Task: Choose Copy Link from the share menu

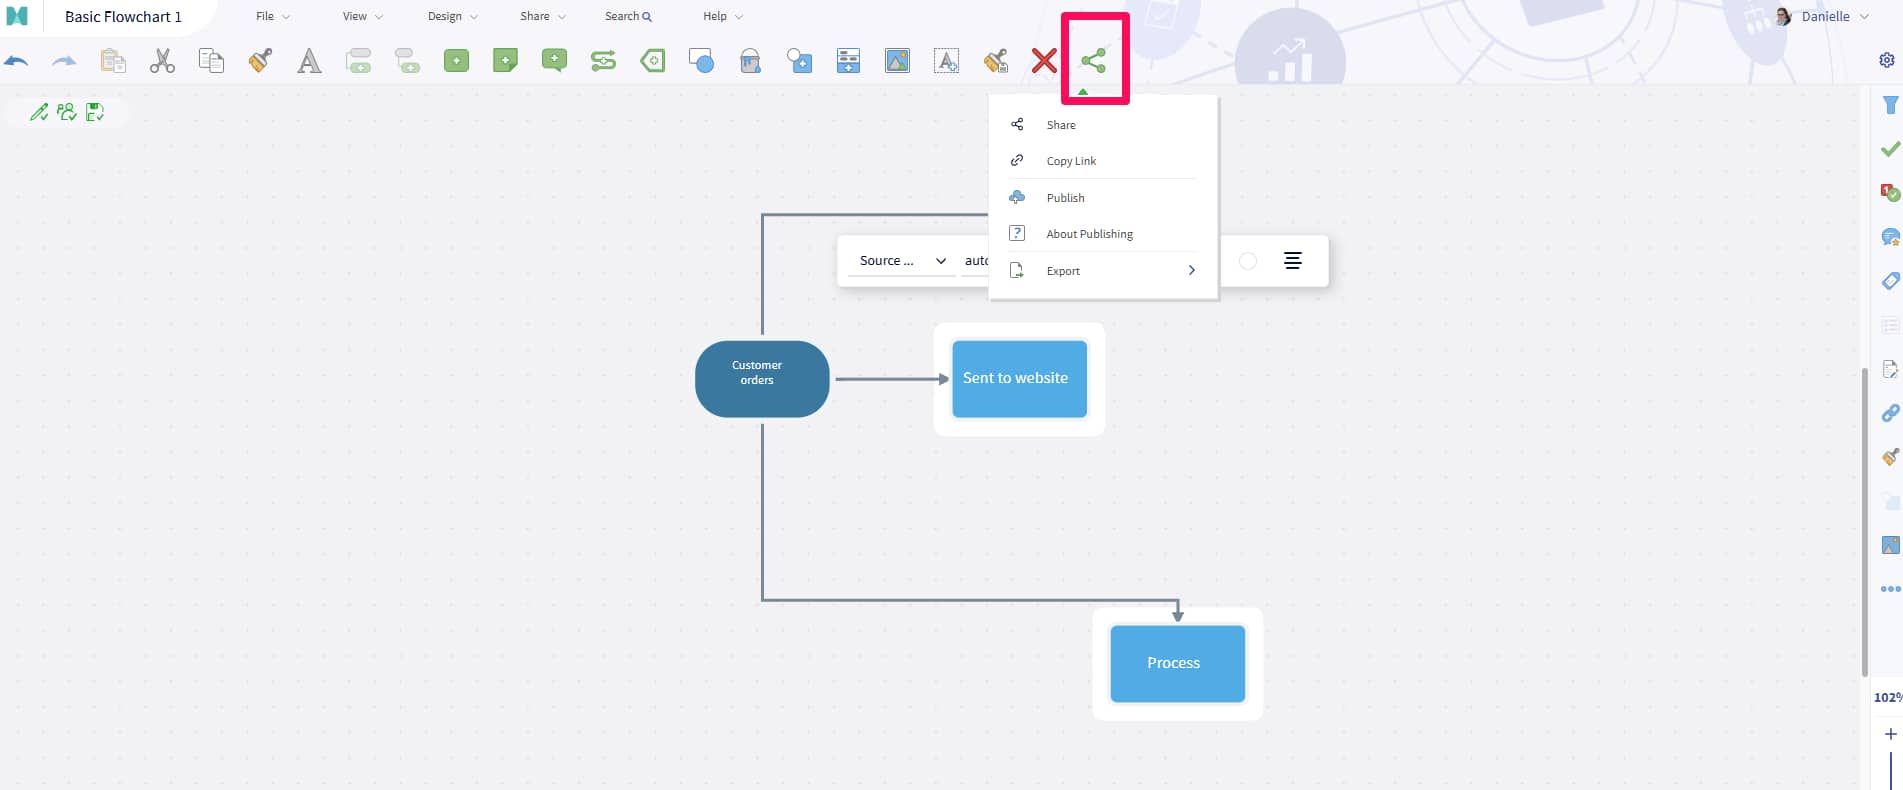Action: pyautogui.click(x=1071, y=161)
